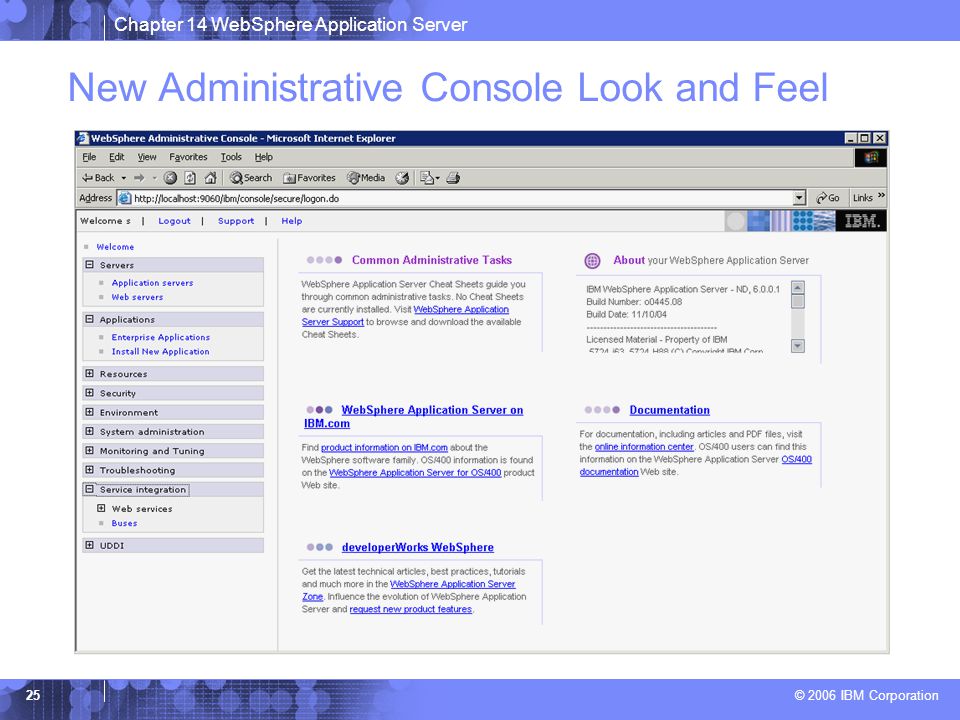Click the Mail toolbar icon
The width and height of the screenshot is (960, 720).
[426, 178]
